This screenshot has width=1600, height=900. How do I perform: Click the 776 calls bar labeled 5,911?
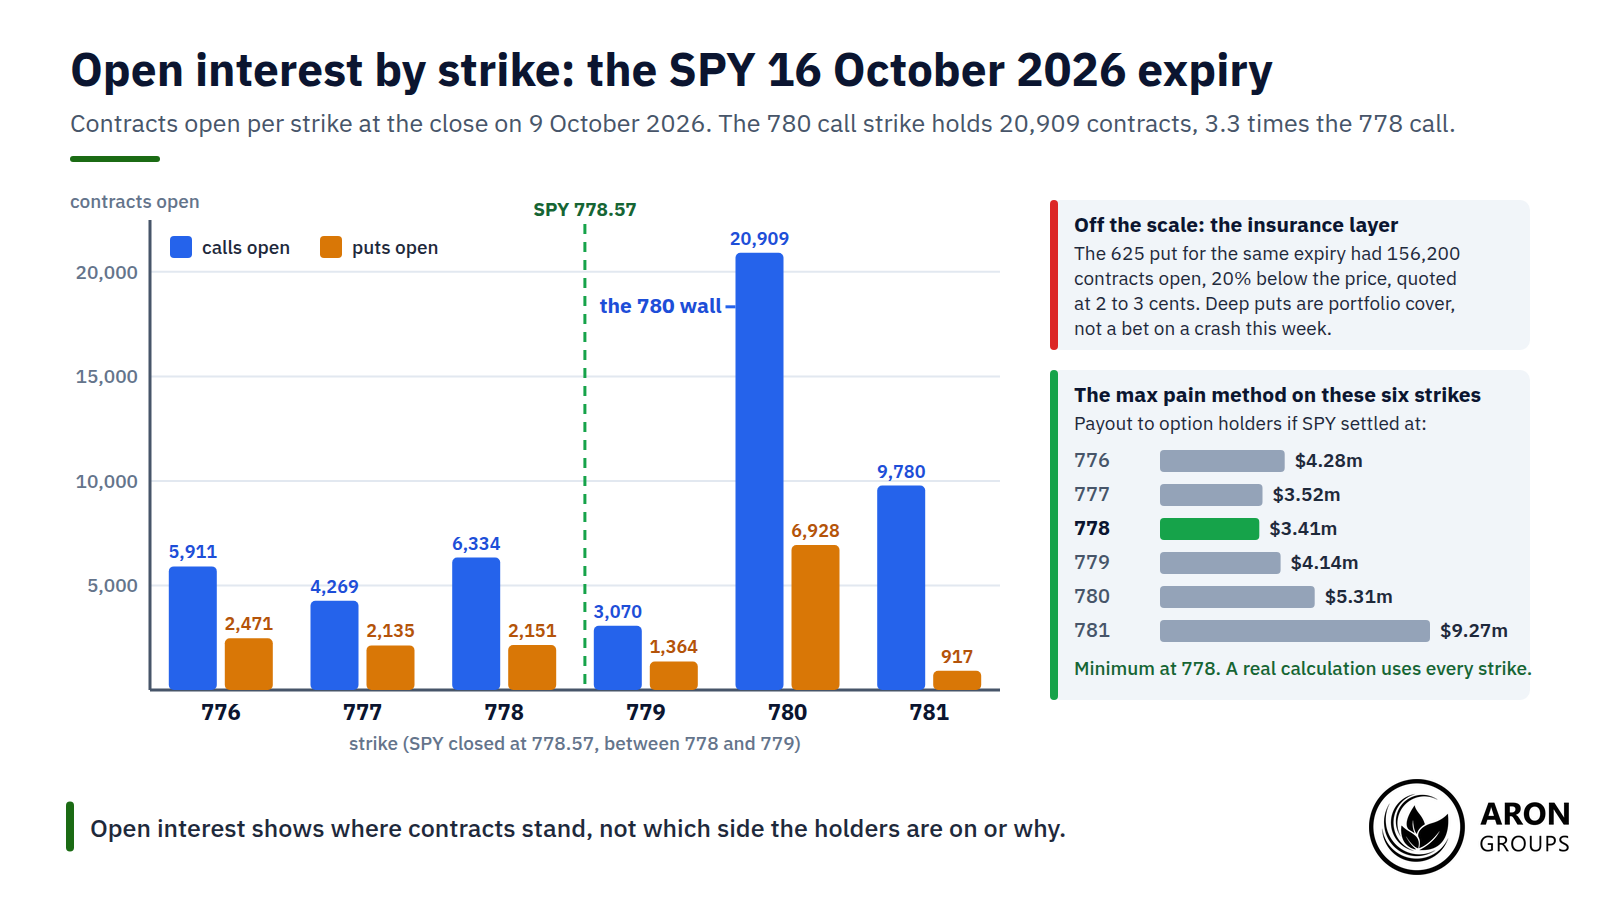(x=193, y=628)
